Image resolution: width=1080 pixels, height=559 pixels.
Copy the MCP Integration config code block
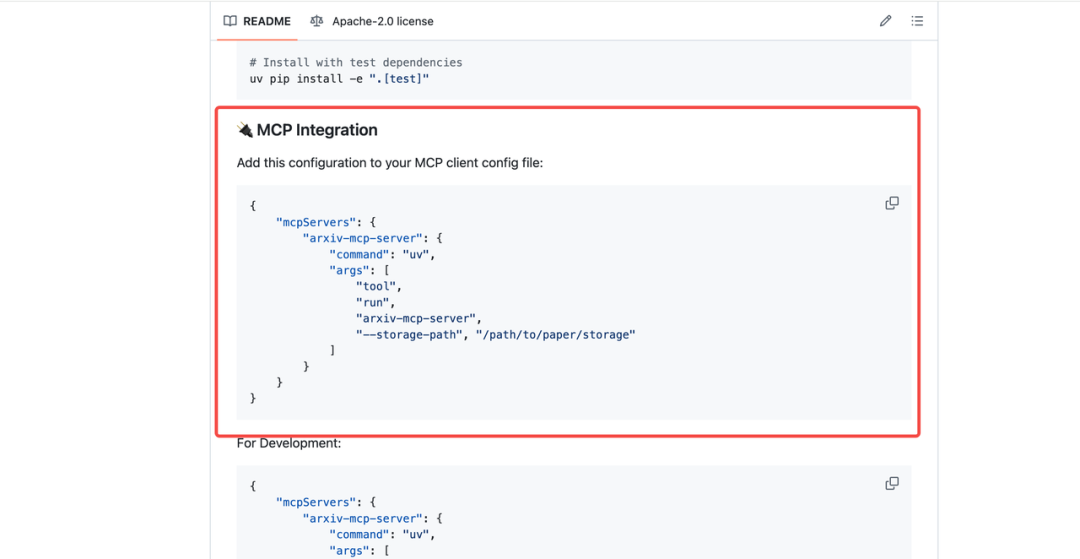click(x=892, y=203)
